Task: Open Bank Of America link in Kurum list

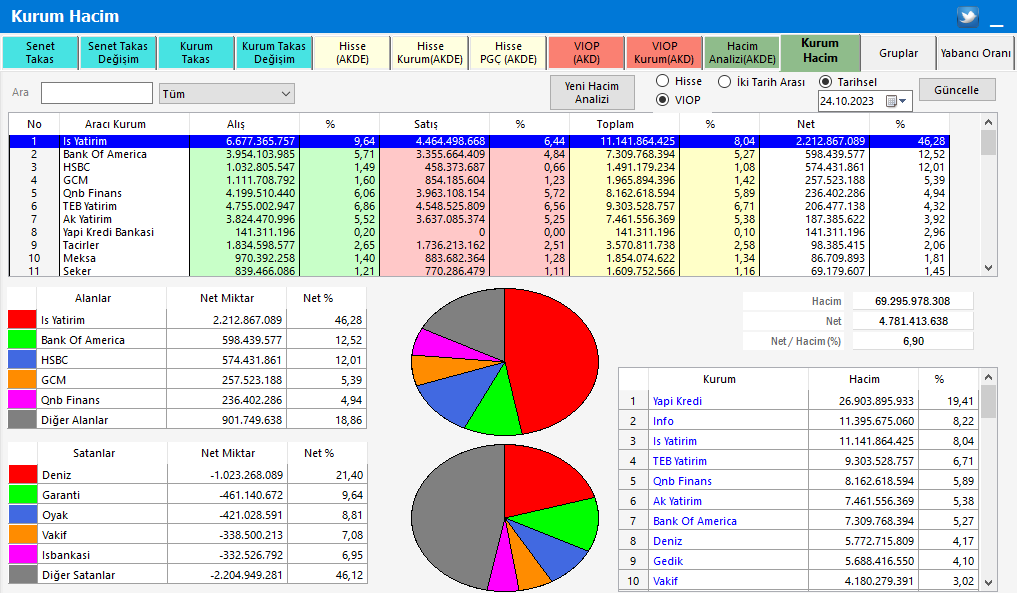Action: pos(695,521)
